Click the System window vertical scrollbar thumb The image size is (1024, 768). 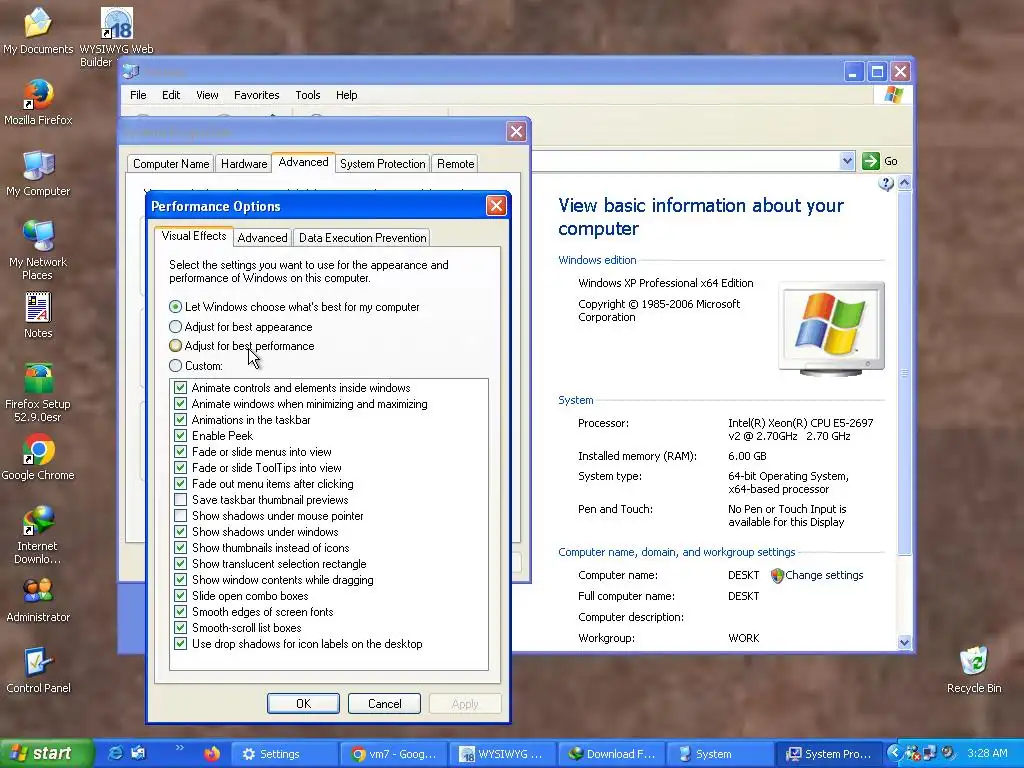click(x=904, y=374)
